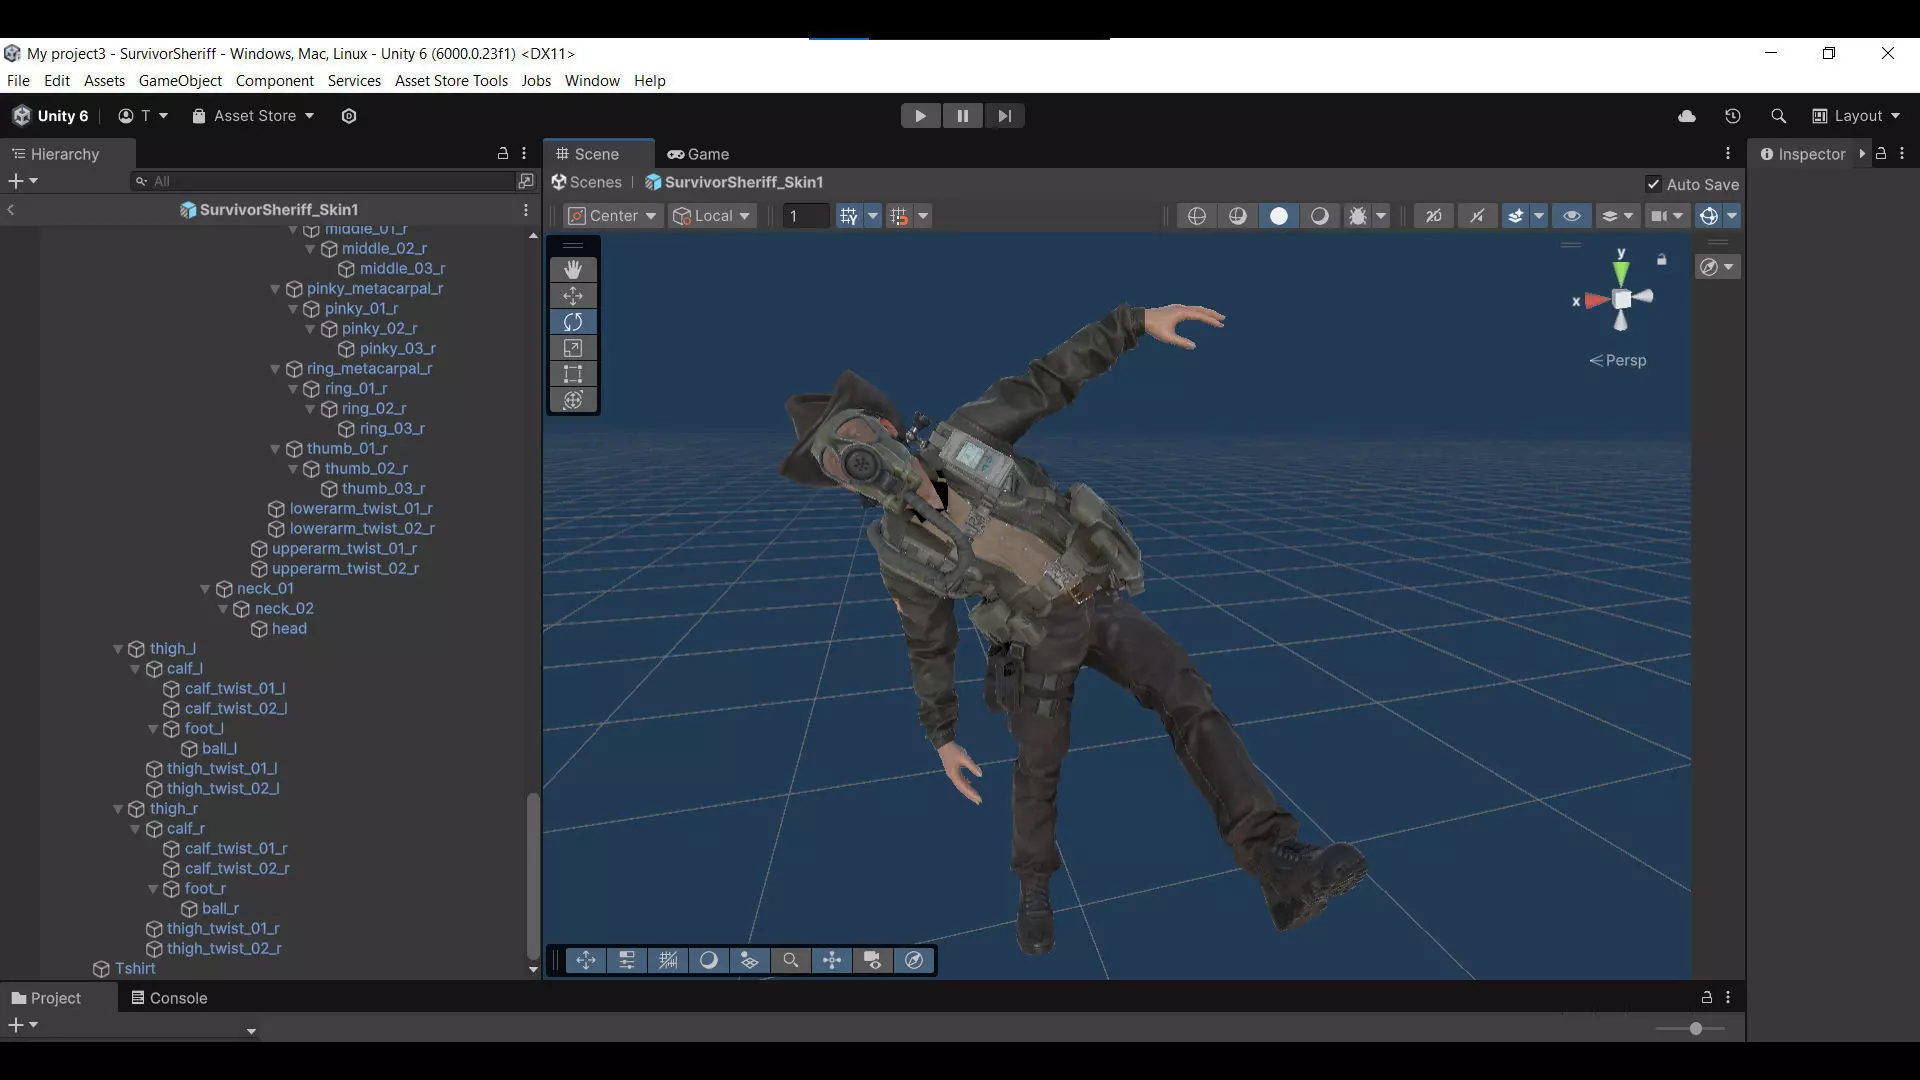The height and width of the screenshot is (1080, 1920).
Task: Open Unity Cloud icon
Action: [1687, 116]
